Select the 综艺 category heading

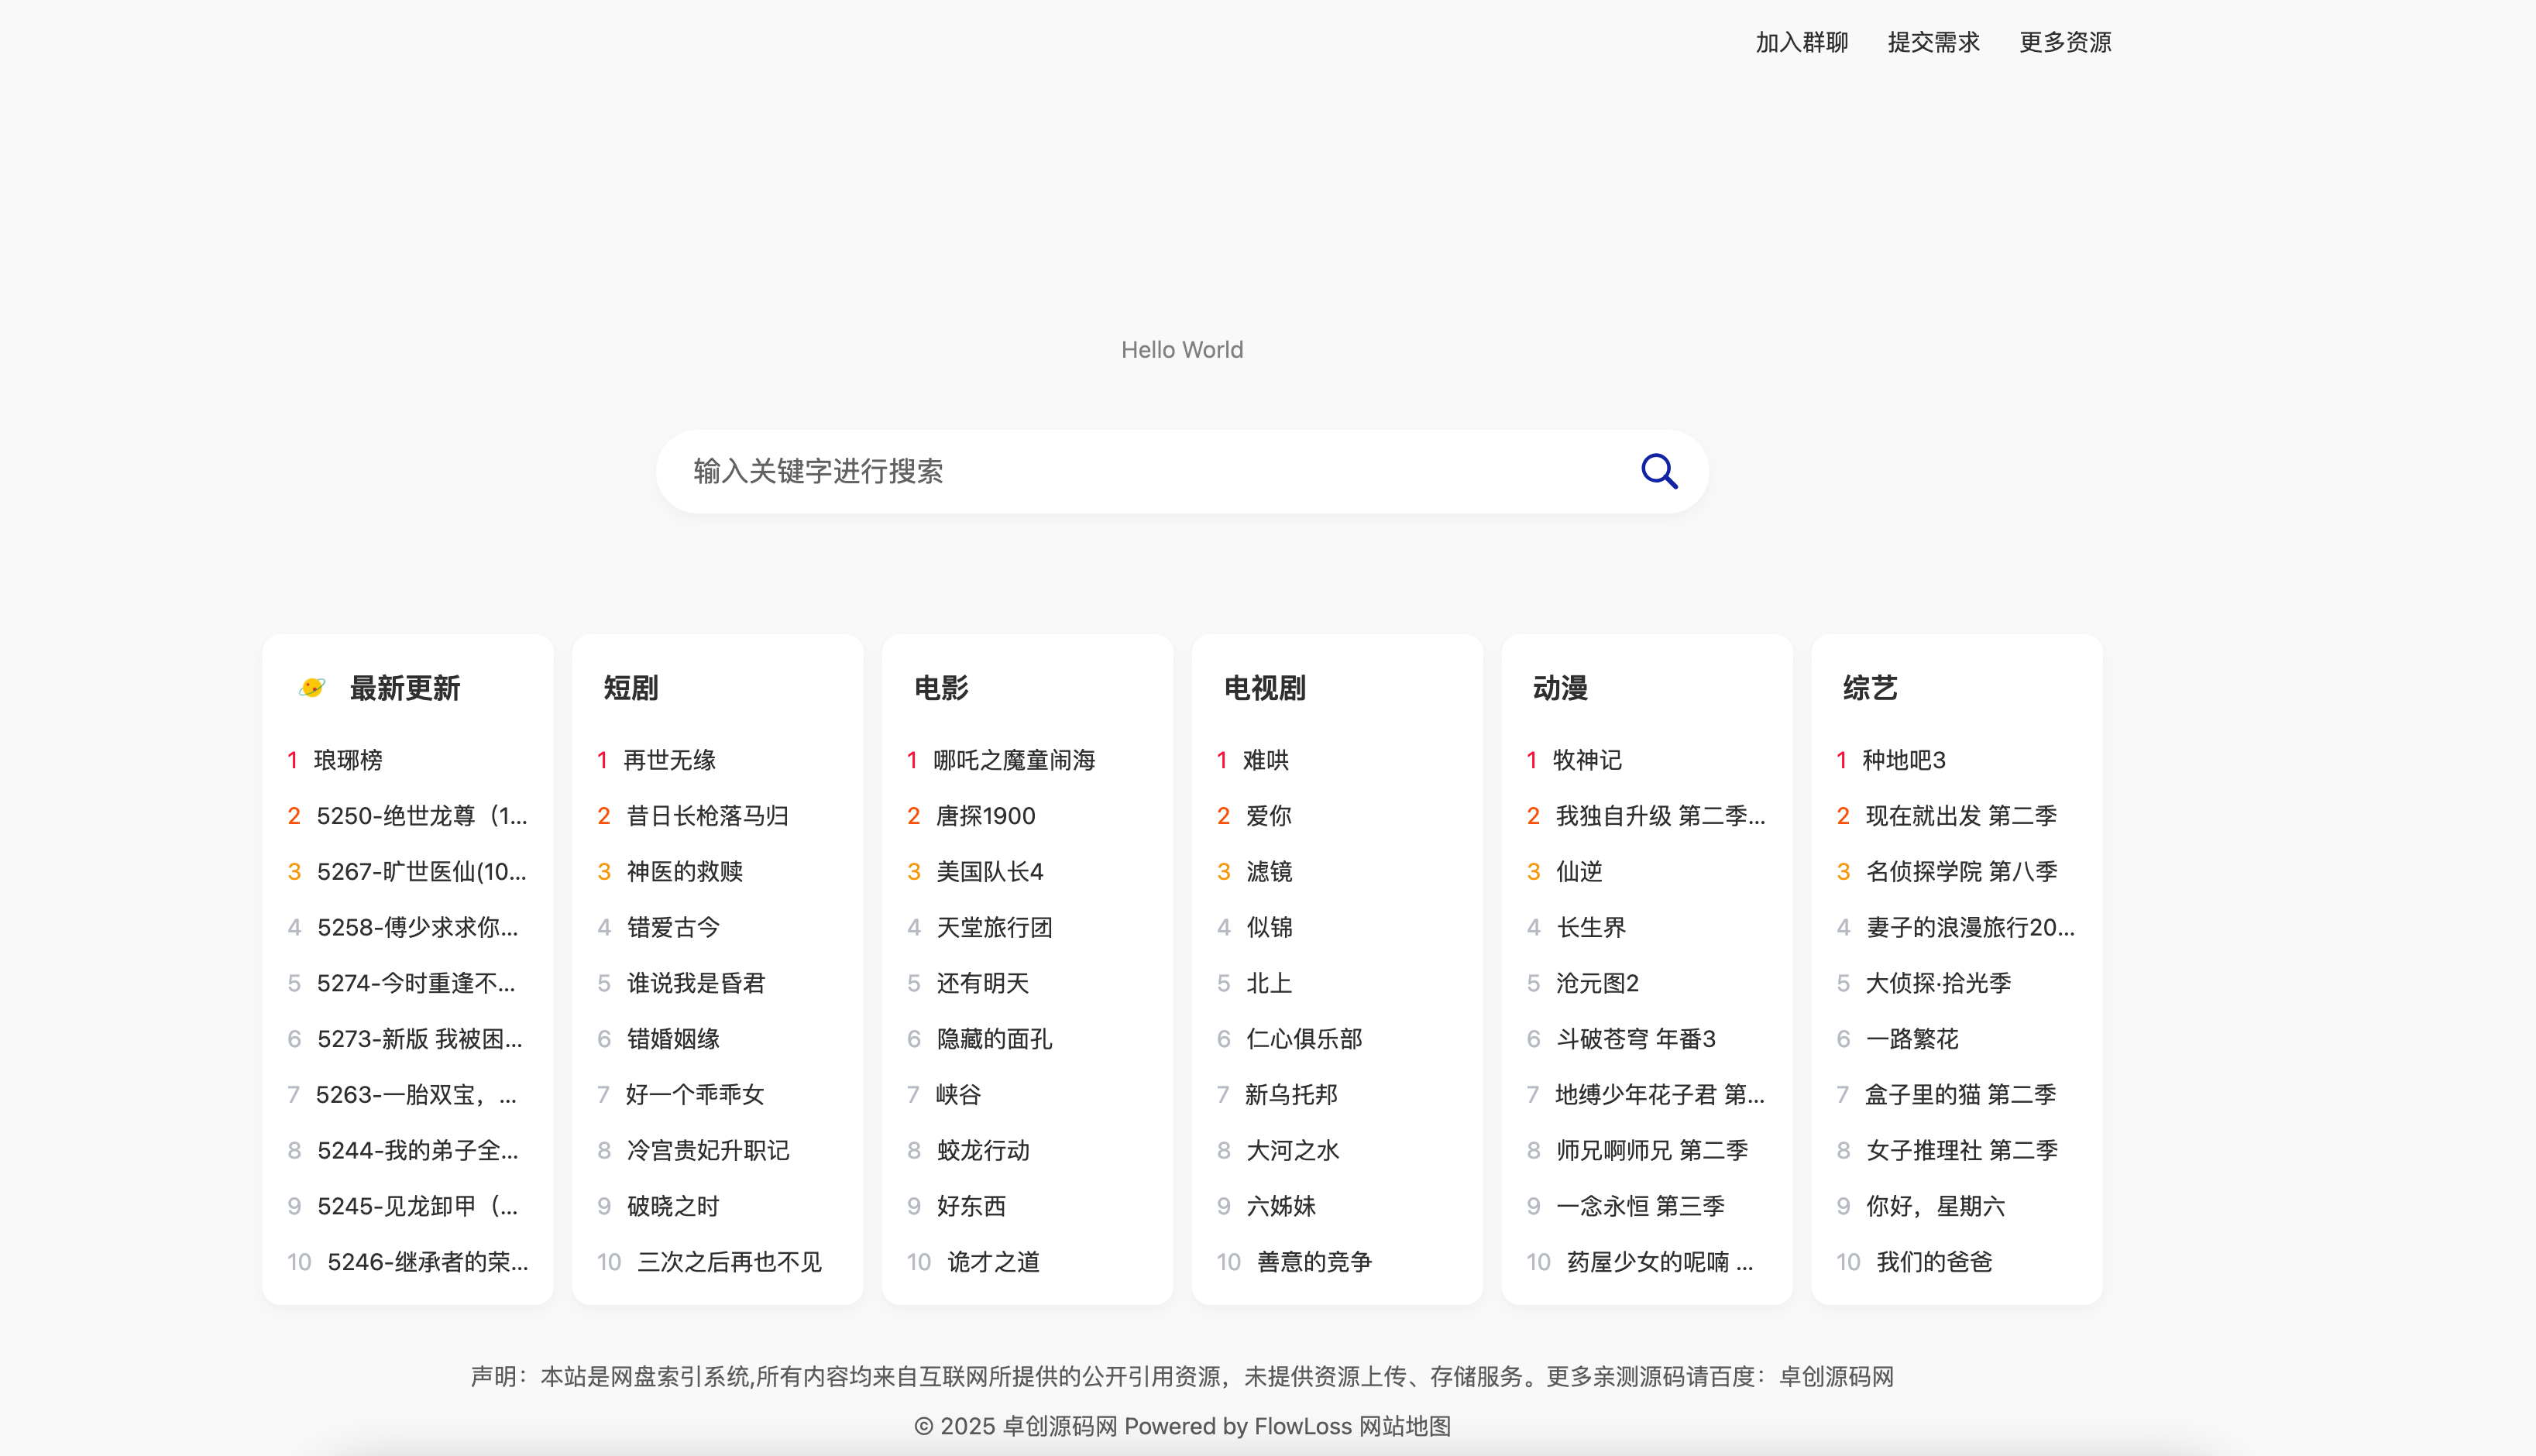click(x=1870, y=688)
